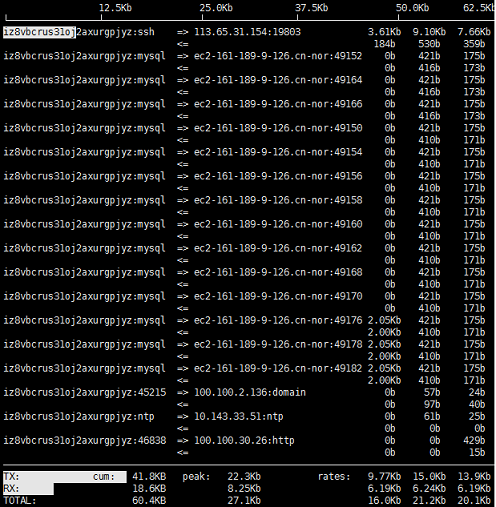The image size is (496, 507).
Task: Click the RX highlighted bar
Action: 28,489
